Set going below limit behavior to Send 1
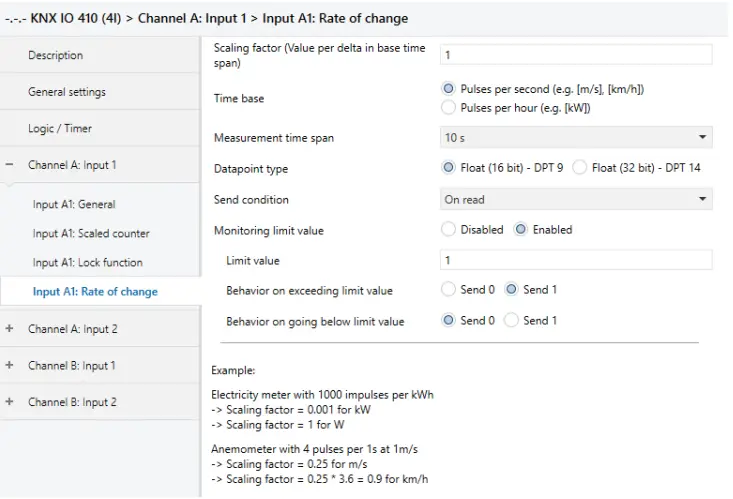The image size is (733, 499). [512, 320]
